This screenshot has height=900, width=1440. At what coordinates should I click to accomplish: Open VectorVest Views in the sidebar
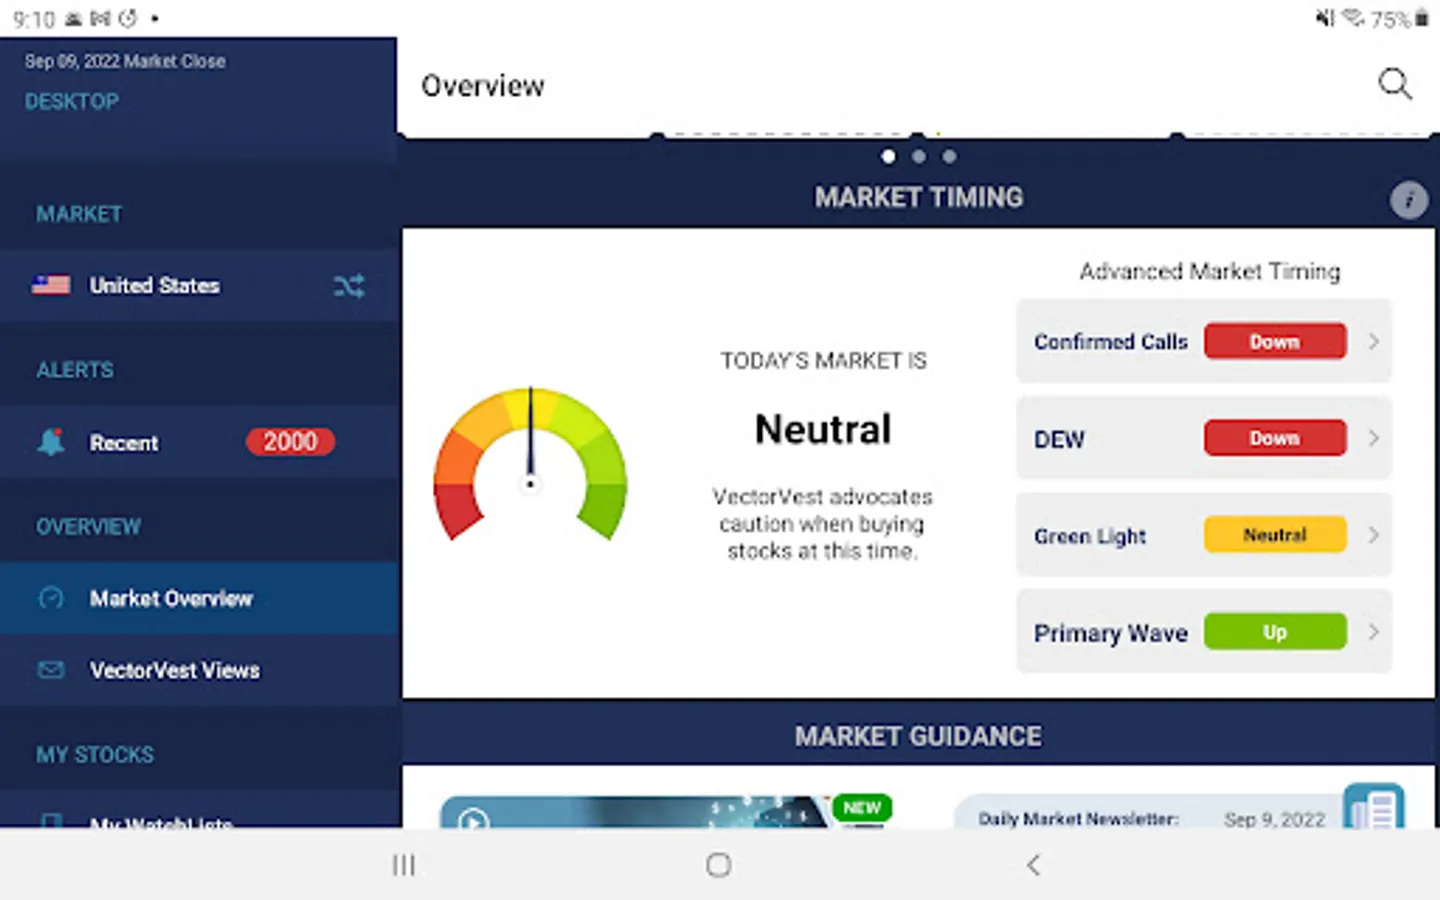(199, 670)
